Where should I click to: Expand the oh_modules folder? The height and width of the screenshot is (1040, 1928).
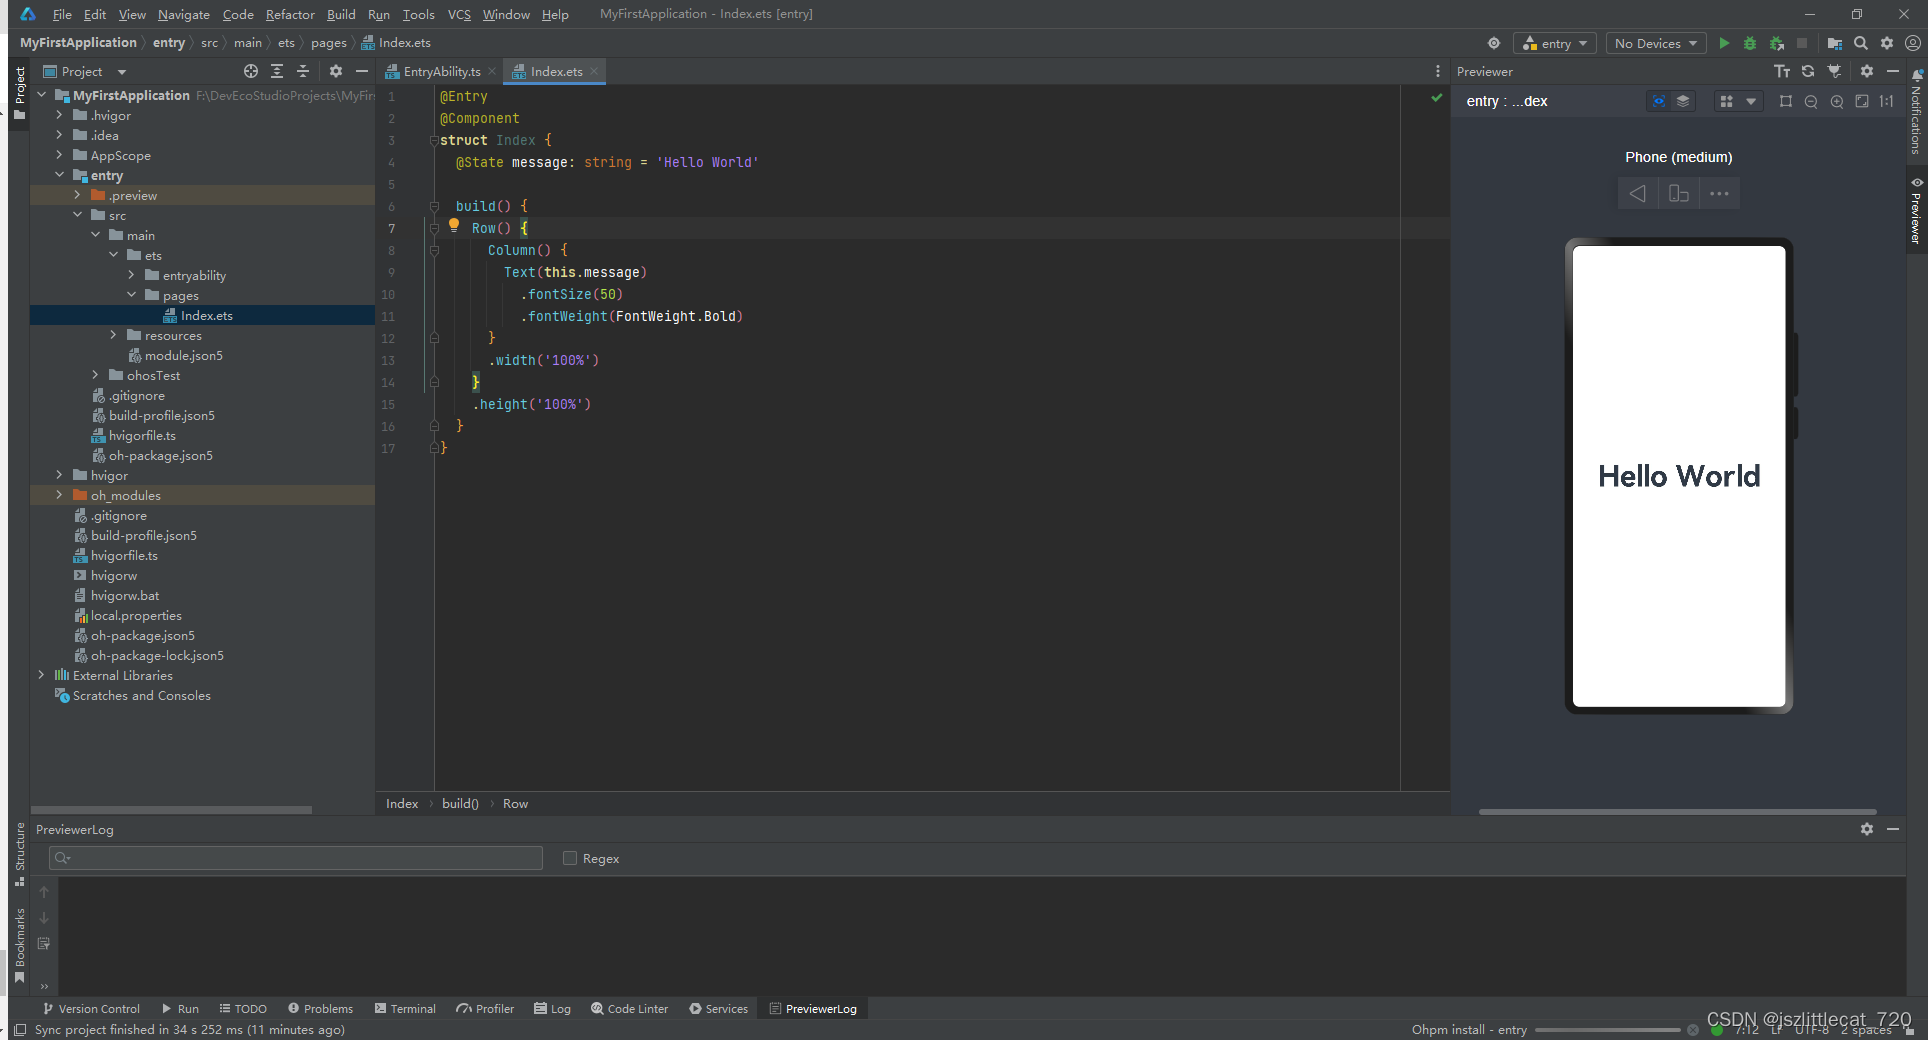[x=60, y=495]
